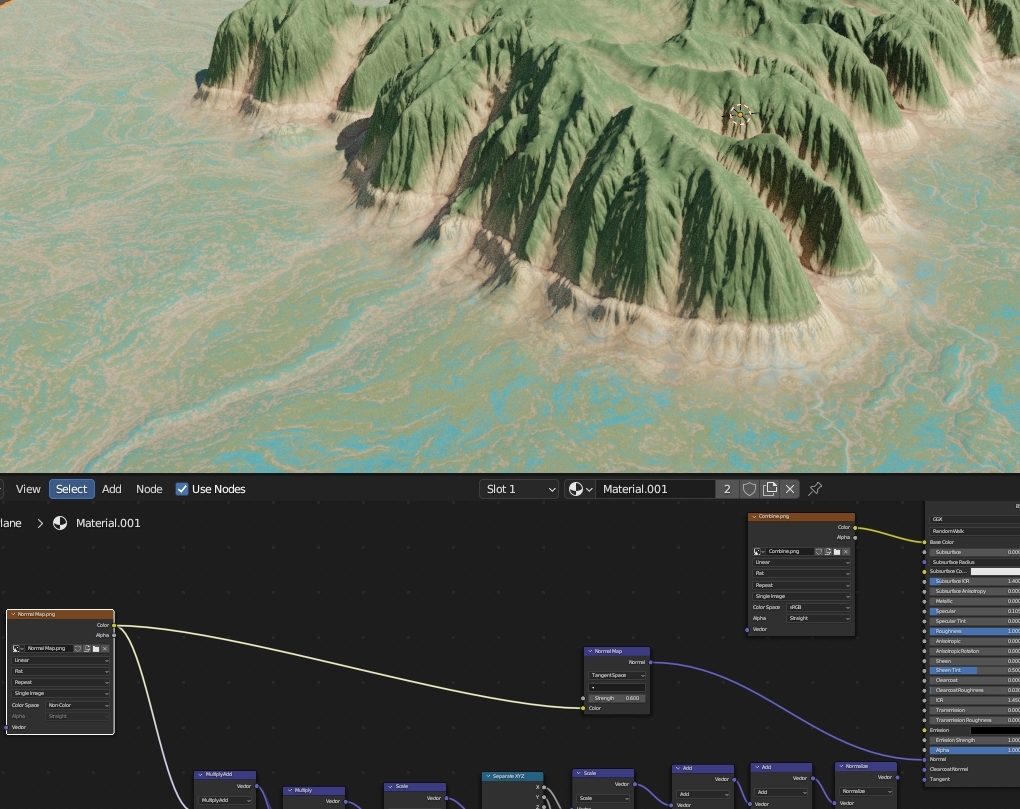The image size is (1020, 809).
Task: Click the Roughness slider in Principled BSDF
Action: pos(974,631)
